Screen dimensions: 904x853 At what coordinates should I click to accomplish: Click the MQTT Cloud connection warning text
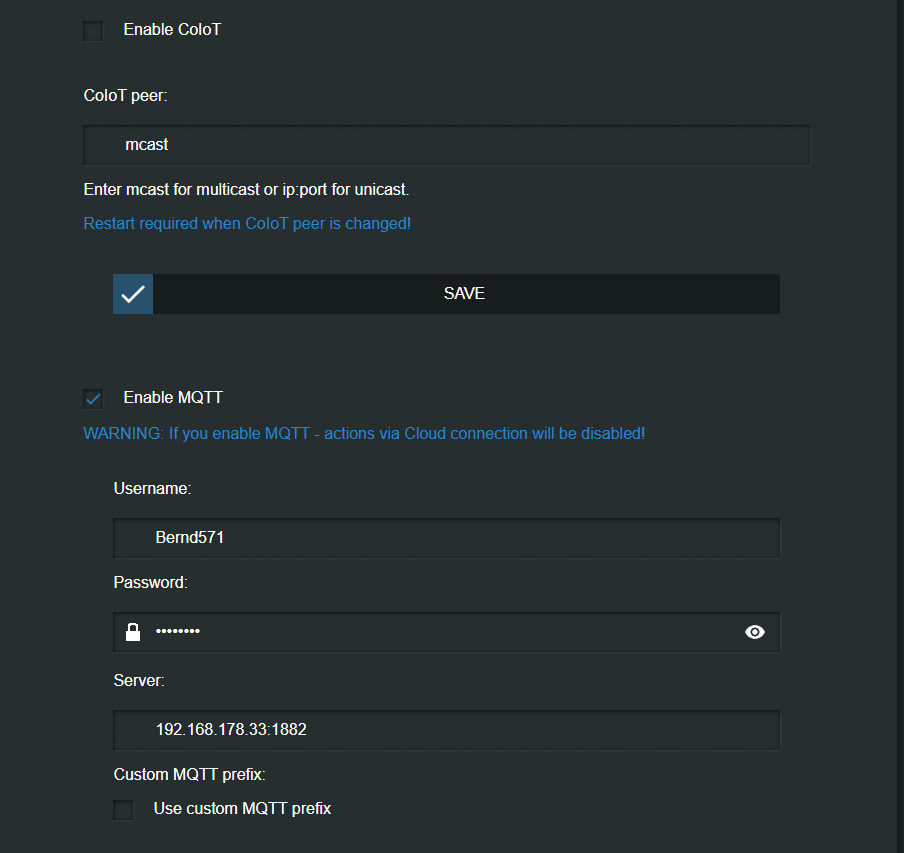(364, 434)
